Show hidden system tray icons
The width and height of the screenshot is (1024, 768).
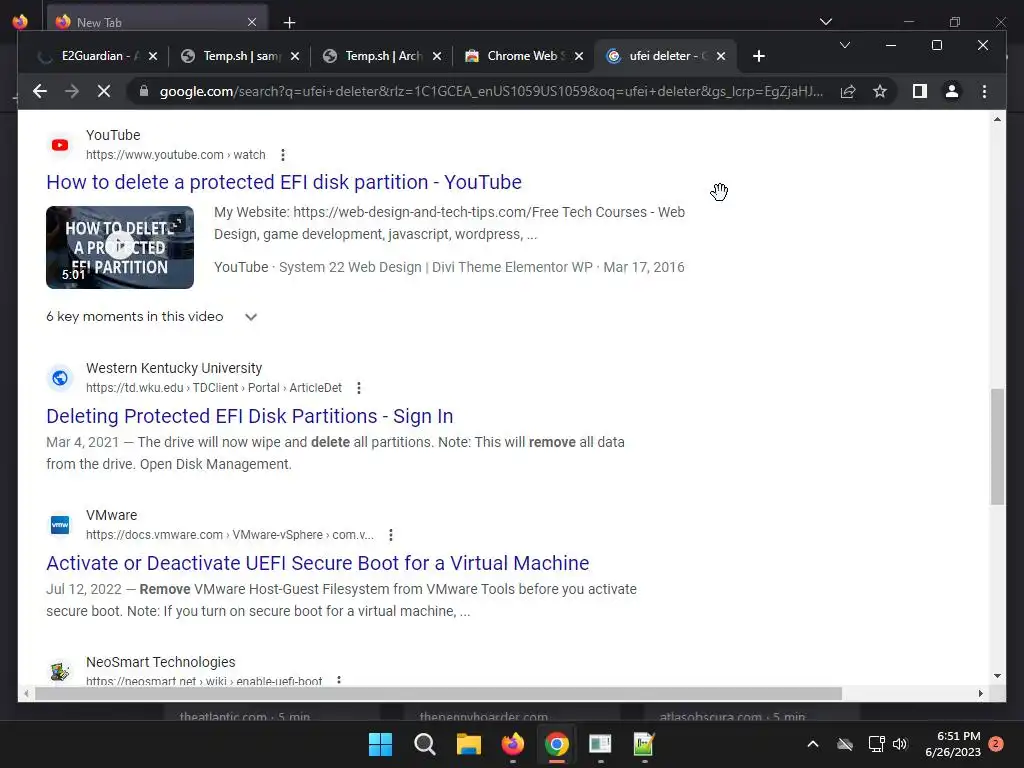click(x=812, y=744)
